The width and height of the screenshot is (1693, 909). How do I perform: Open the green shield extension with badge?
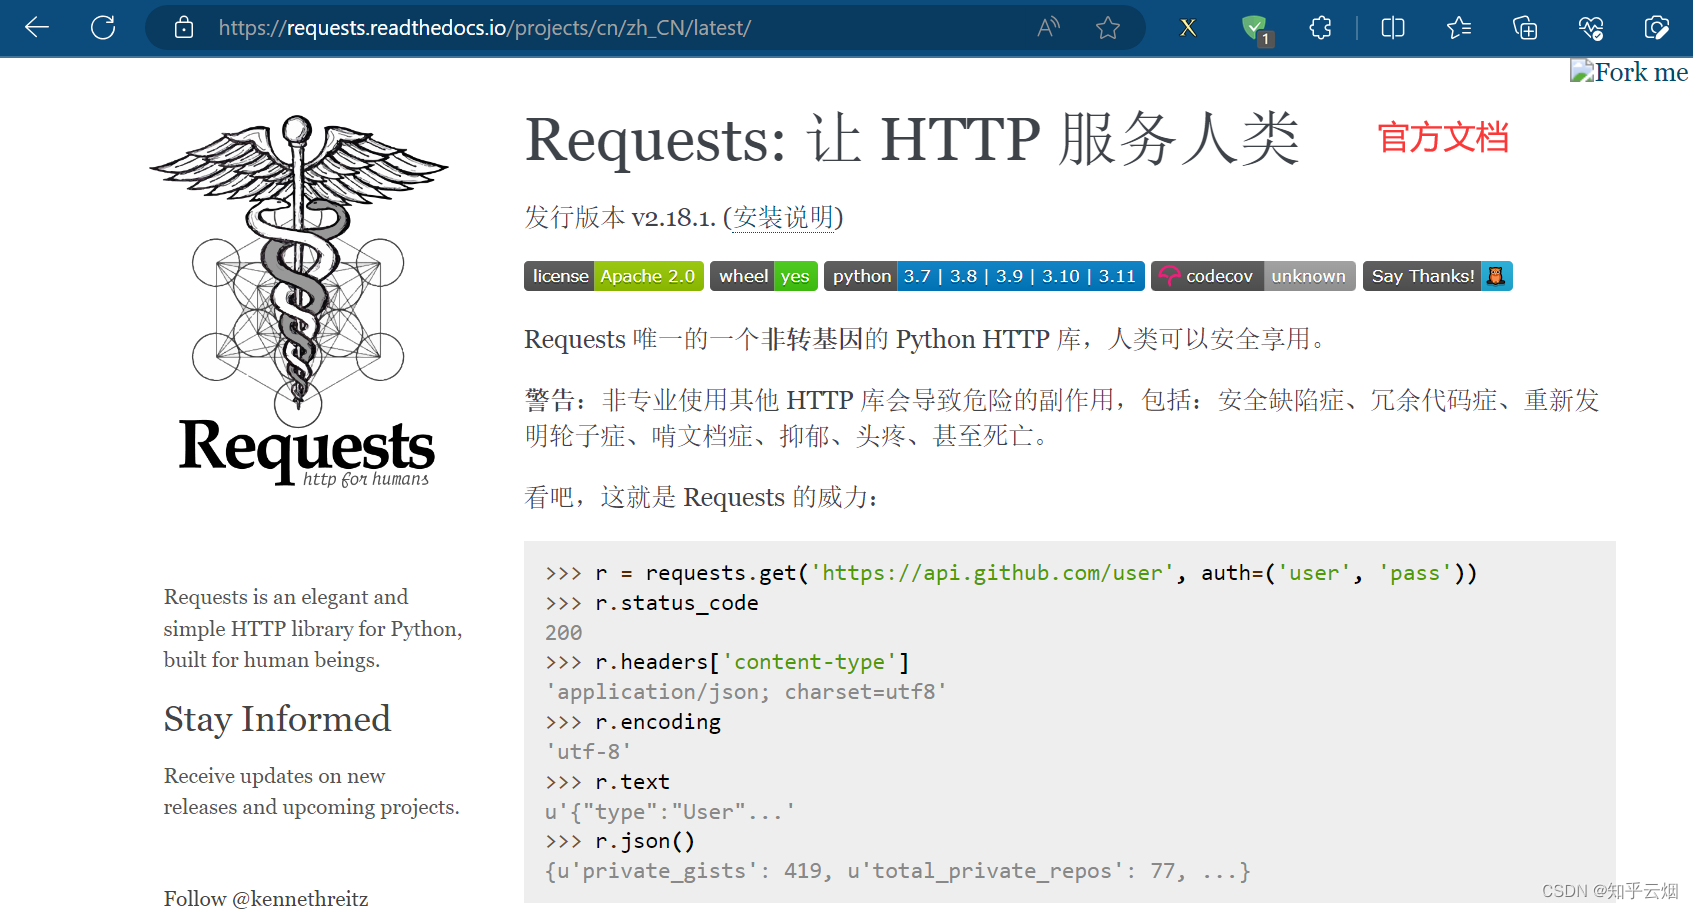[1255, 29]
